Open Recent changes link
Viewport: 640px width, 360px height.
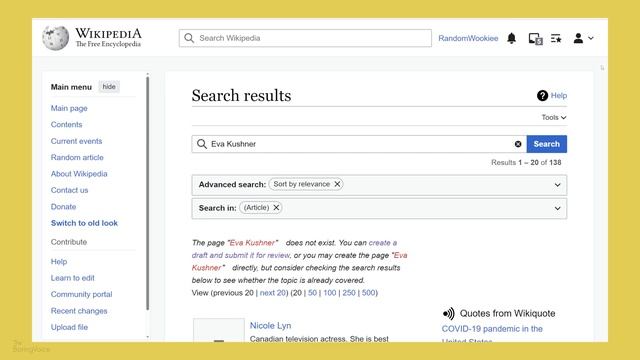(79, 311)
